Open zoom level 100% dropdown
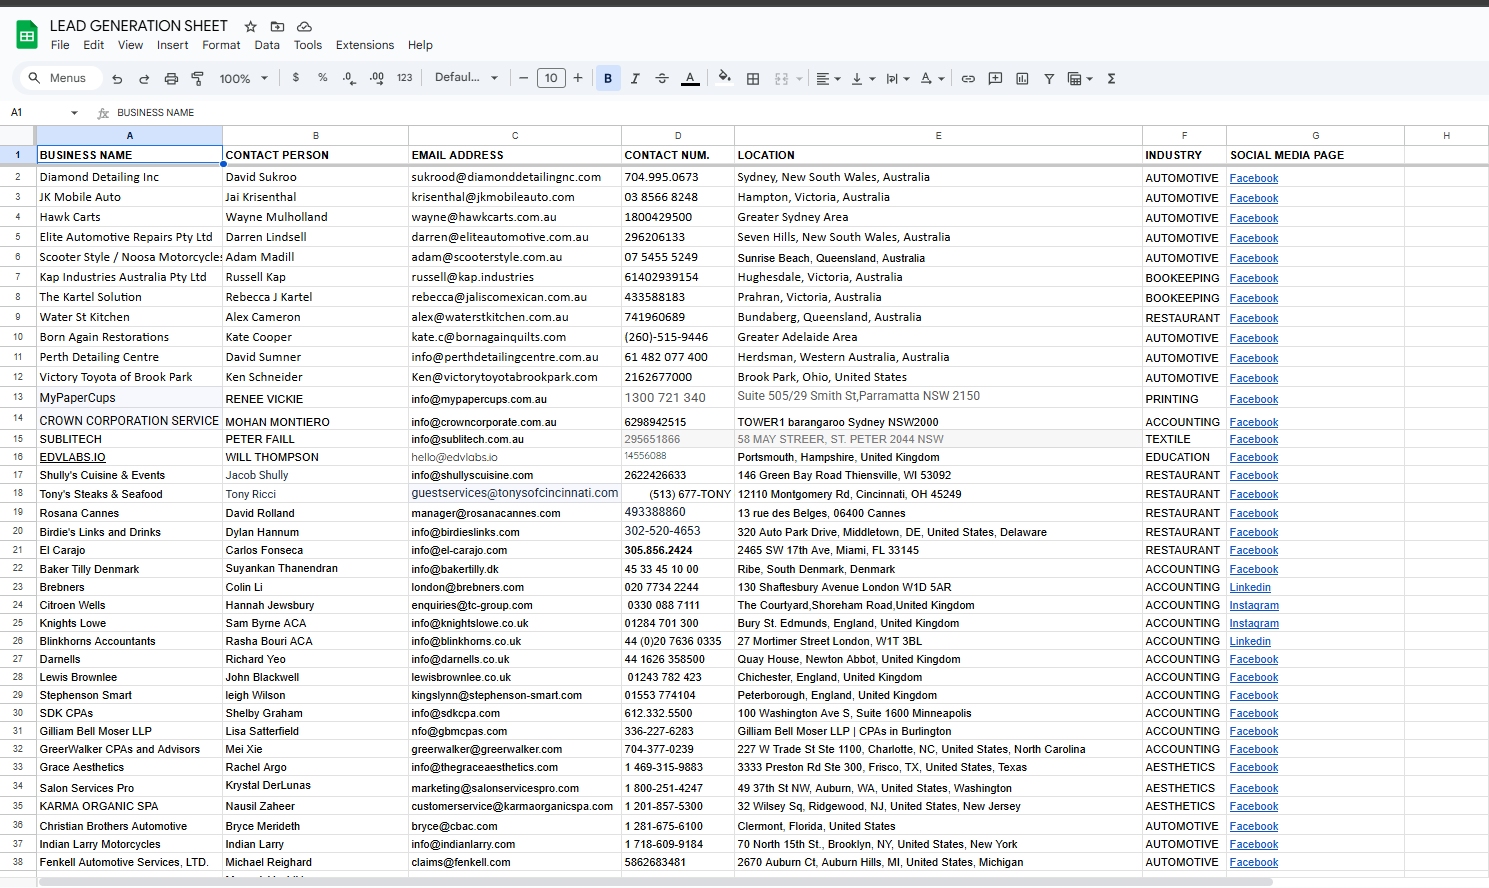1489x888 pixels. point(244,78)
